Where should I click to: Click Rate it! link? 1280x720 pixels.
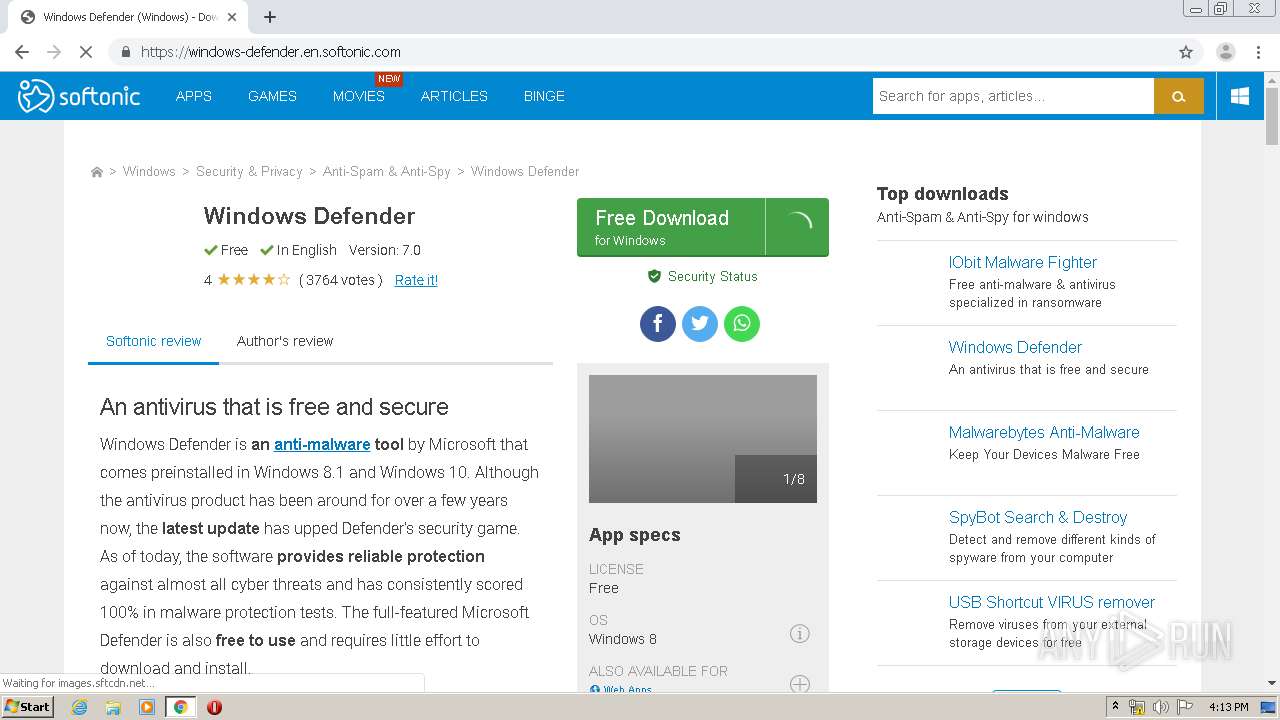[416, 280]
